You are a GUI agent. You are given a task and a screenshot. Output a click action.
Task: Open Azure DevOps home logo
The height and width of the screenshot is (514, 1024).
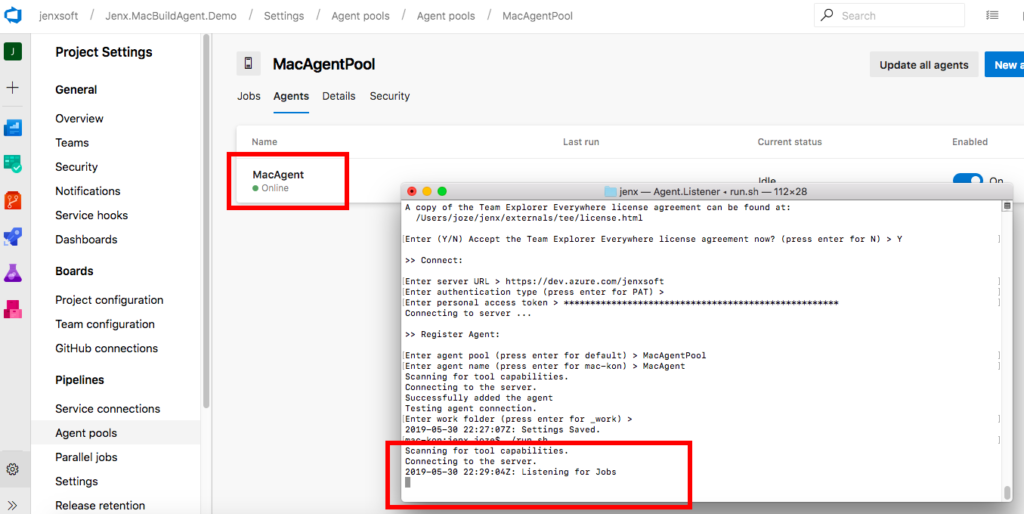pyautogui.click(x=13, y=15)
